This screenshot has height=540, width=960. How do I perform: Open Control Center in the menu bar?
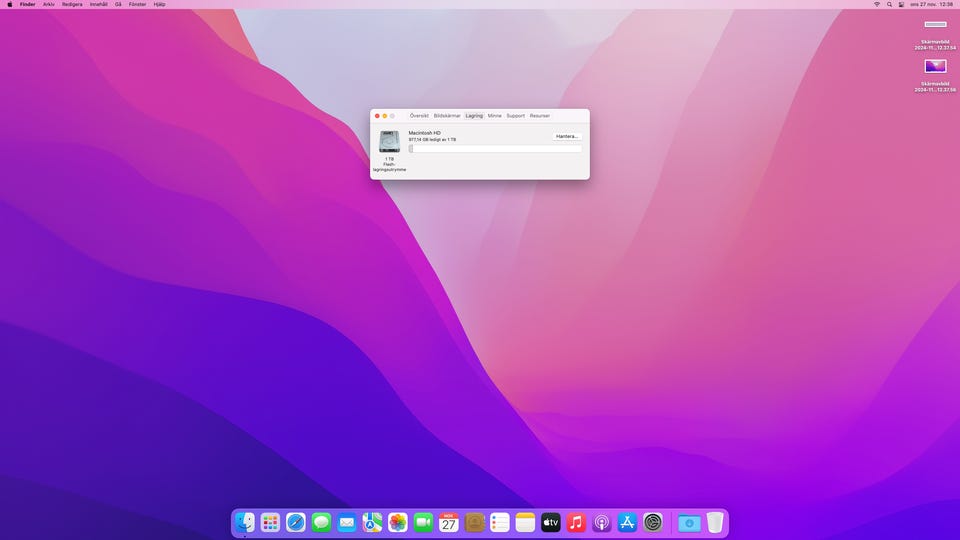901,4
